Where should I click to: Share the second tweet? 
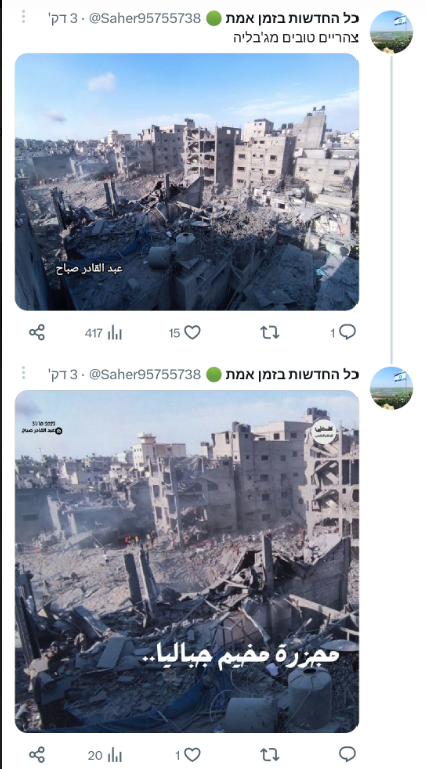37,754
